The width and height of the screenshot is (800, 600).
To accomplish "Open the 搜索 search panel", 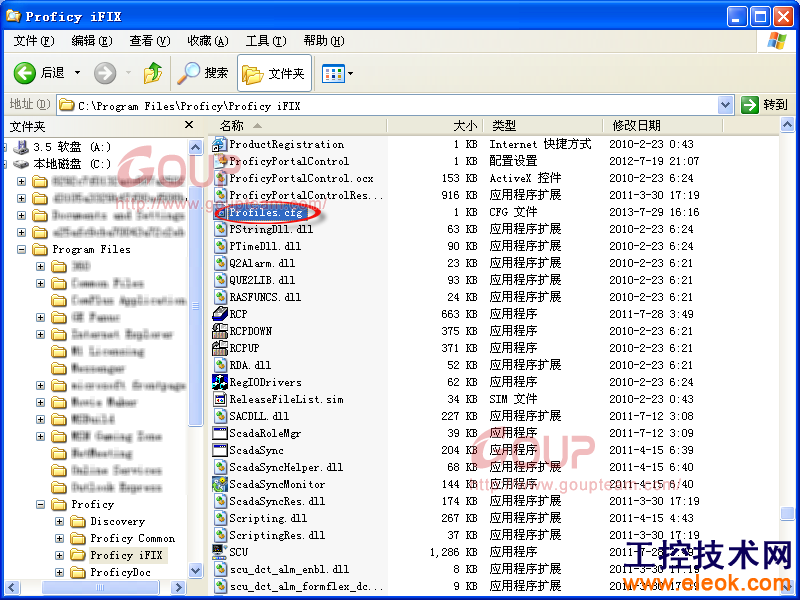I will click(x=203, y=73).
